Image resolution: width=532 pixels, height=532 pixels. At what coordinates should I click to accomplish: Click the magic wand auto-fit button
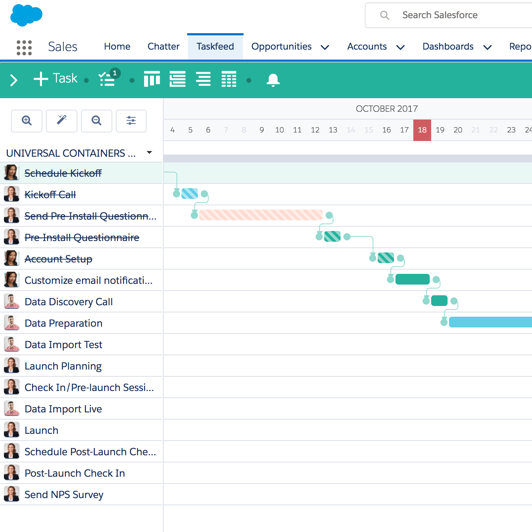tap(61, 120)
